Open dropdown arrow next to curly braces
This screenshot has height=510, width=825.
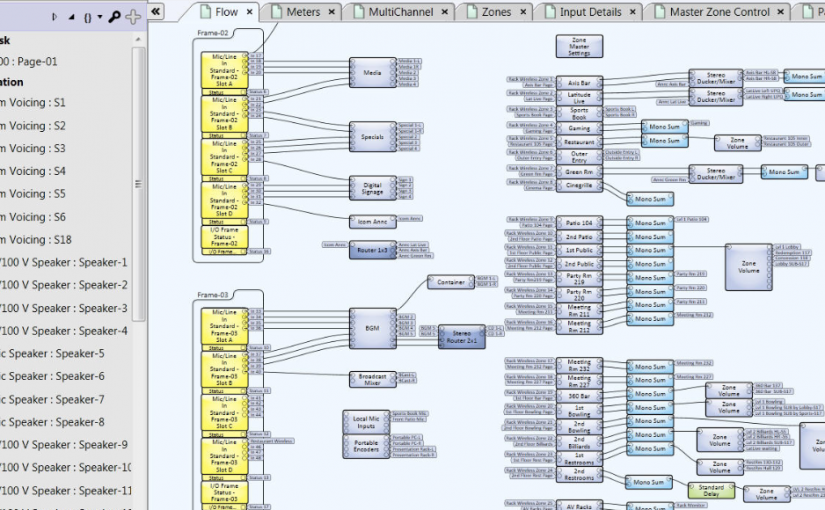pyautogui.click(x=100, y=17)
